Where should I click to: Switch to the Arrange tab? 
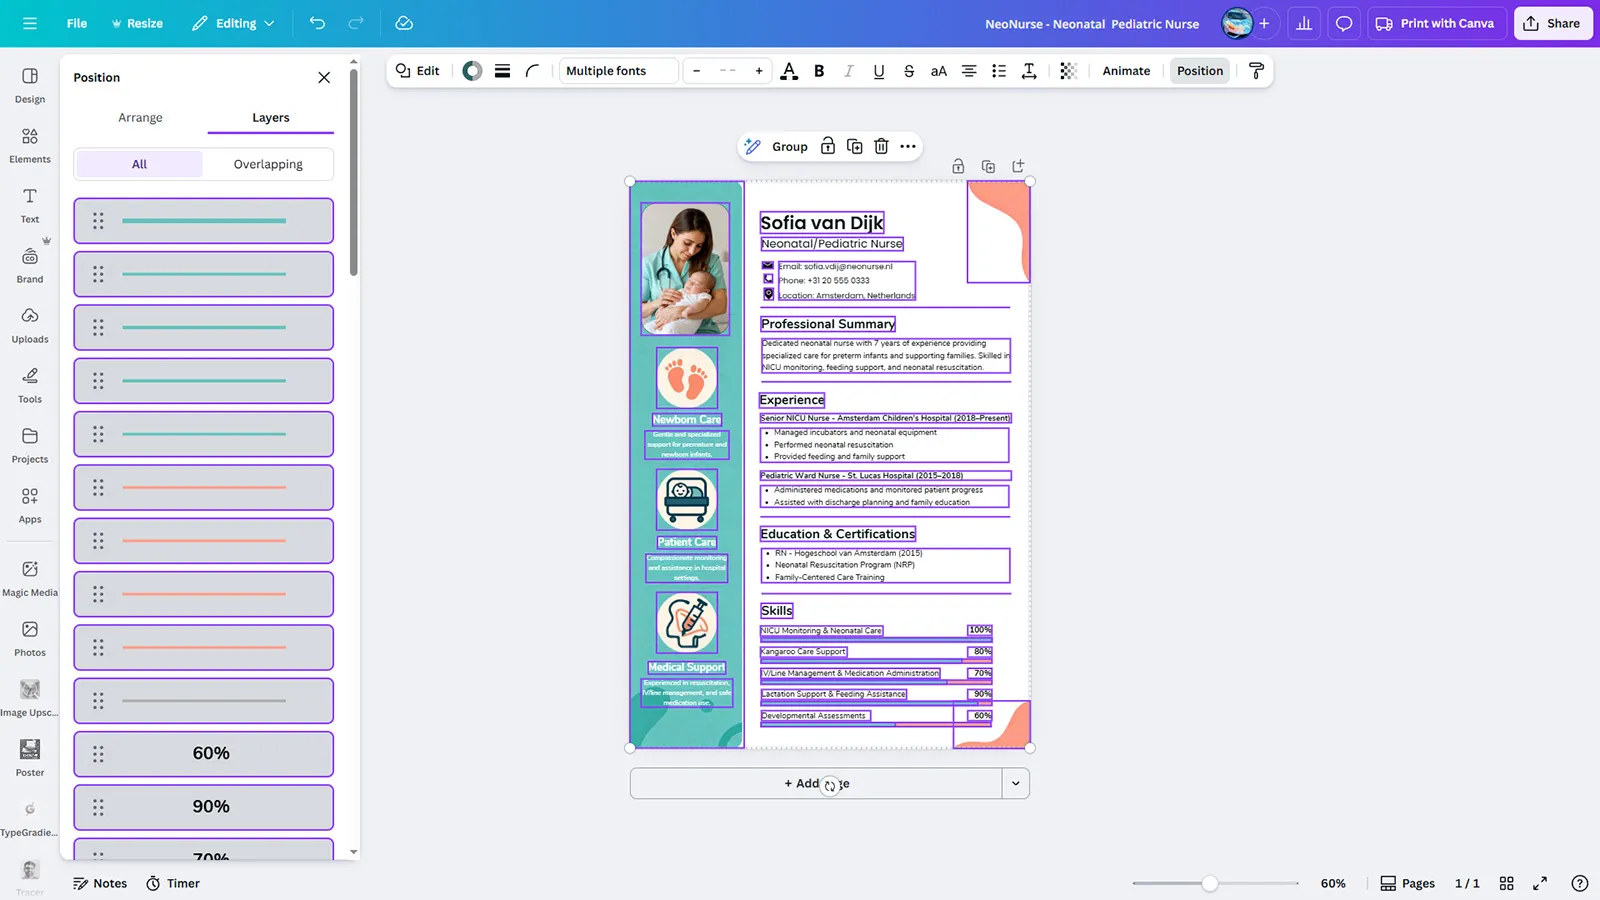click(140, 117)
